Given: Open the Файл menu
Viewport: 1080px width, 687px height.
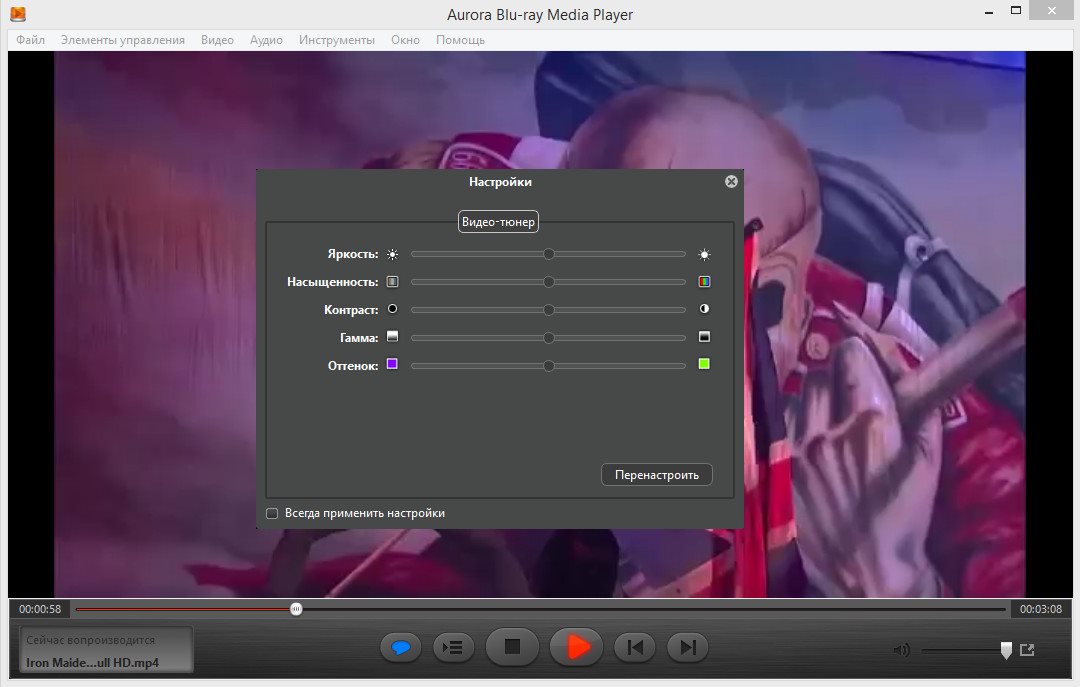Looking at the screenshot, I should tap(30, 40).
